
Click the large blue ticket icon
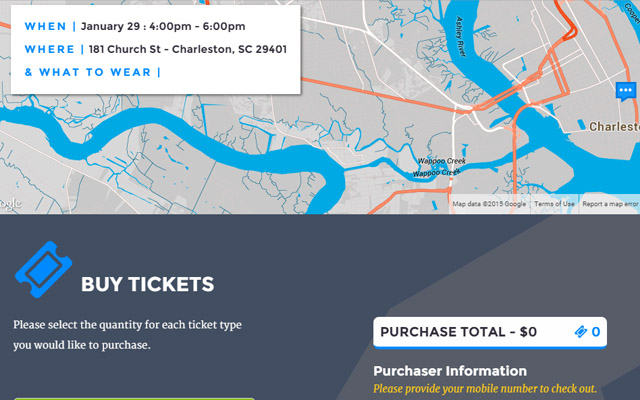(43, 269)
